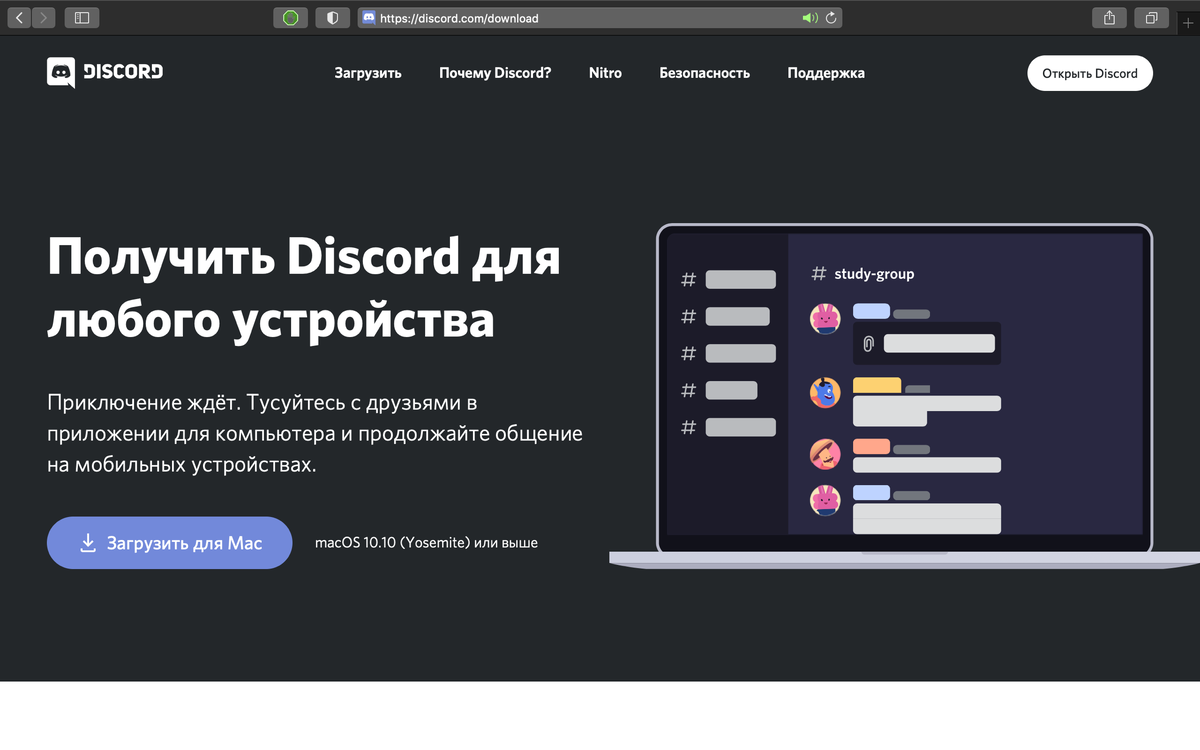
Task: Click a pink avatar in the chat mockup
Action: (x=824, y=320)
